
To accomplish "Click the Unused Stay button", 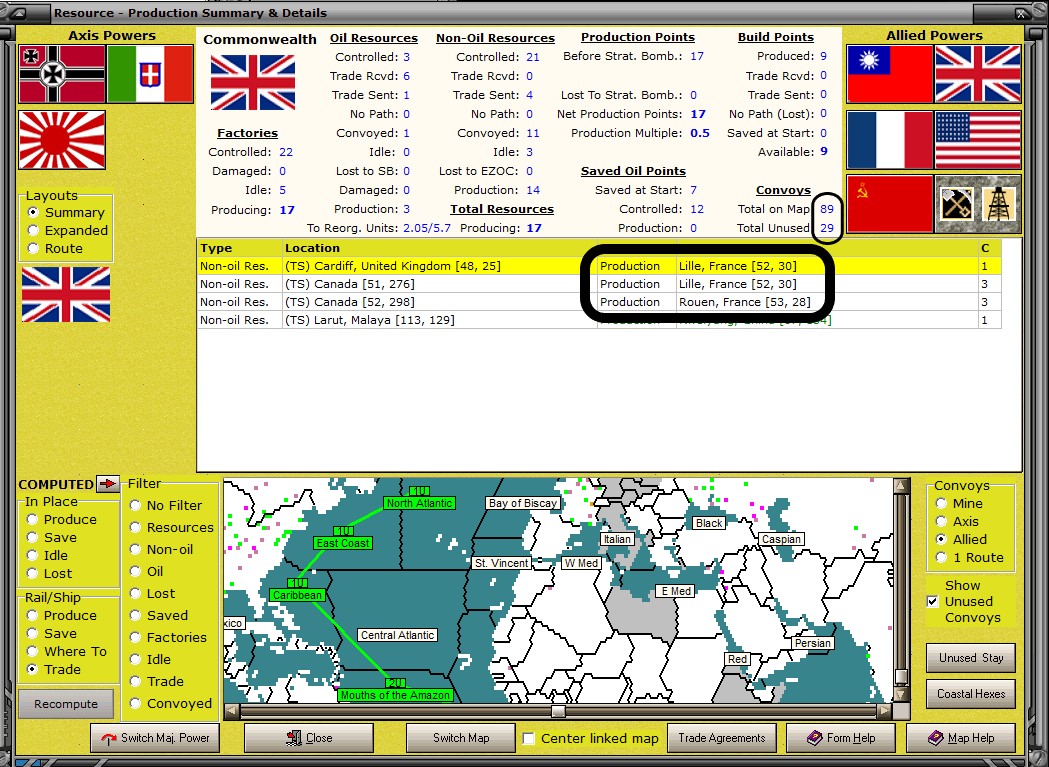I will point(971,658).
